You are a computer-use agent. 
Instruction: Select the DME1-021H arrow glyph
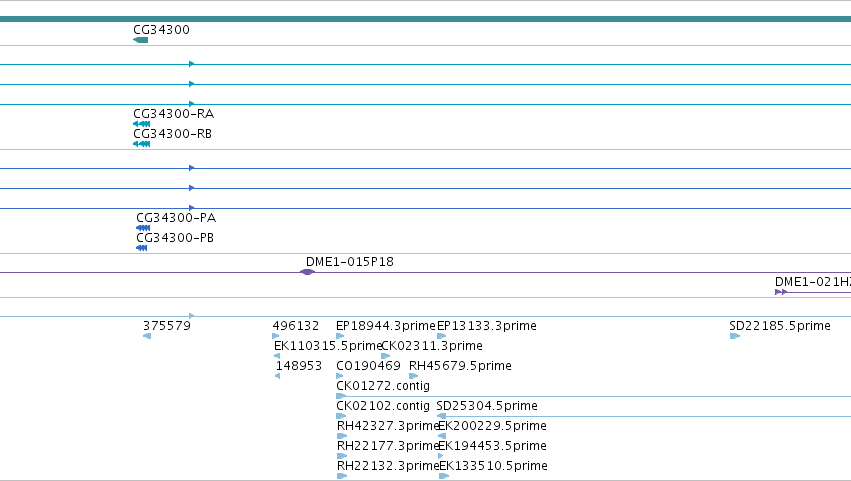(x=781, y=292)
